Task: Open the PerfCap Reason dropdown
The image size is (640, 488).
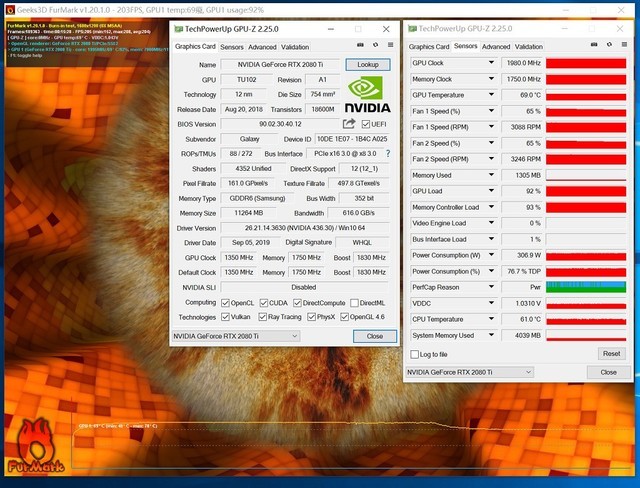Action: click(x=491, y=287)
